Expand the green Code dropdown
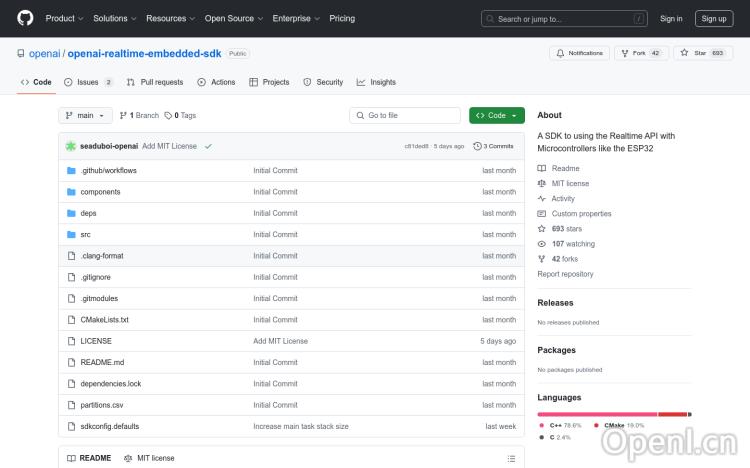The image size is (750, 468). pos(496,116)
